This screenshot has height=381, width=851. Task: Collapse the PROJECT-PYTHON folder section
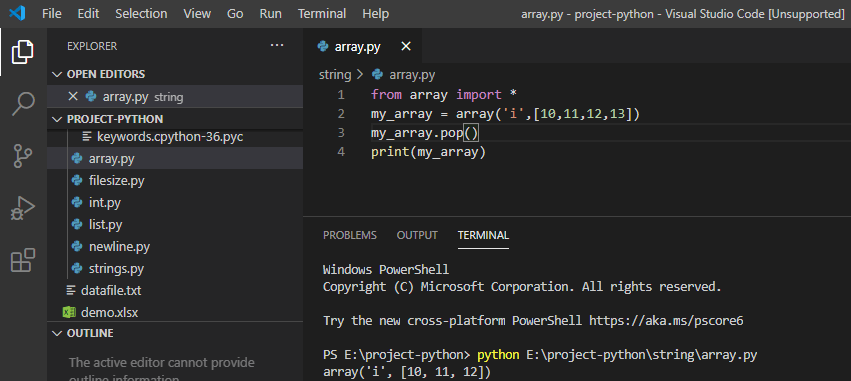57,119
